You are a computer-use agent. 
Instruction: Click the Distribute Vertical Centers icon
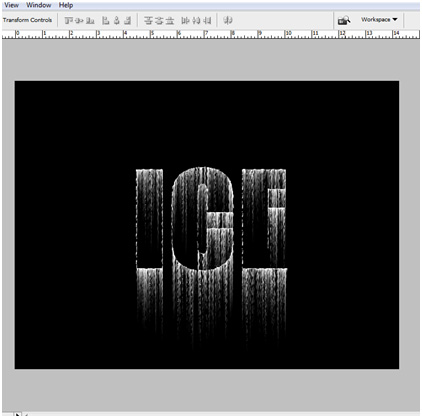[159, 21]
